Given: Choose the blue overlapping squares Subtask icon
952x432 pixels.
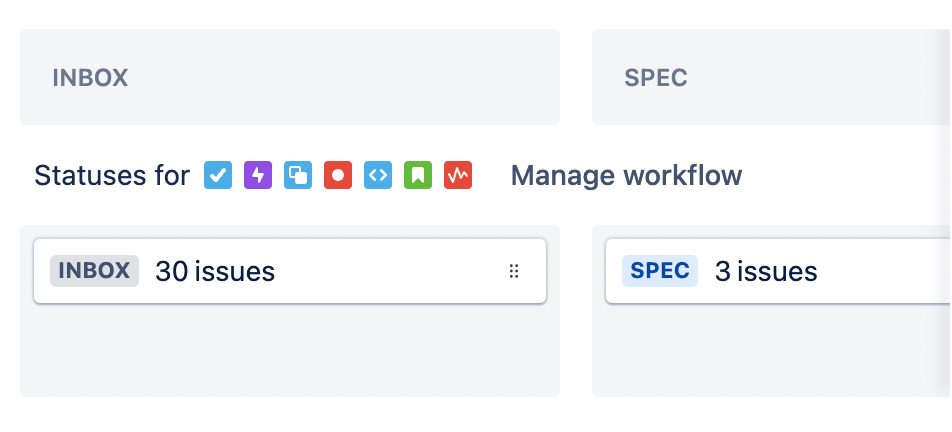Looking at the screenshot, I should click(298, 175).
